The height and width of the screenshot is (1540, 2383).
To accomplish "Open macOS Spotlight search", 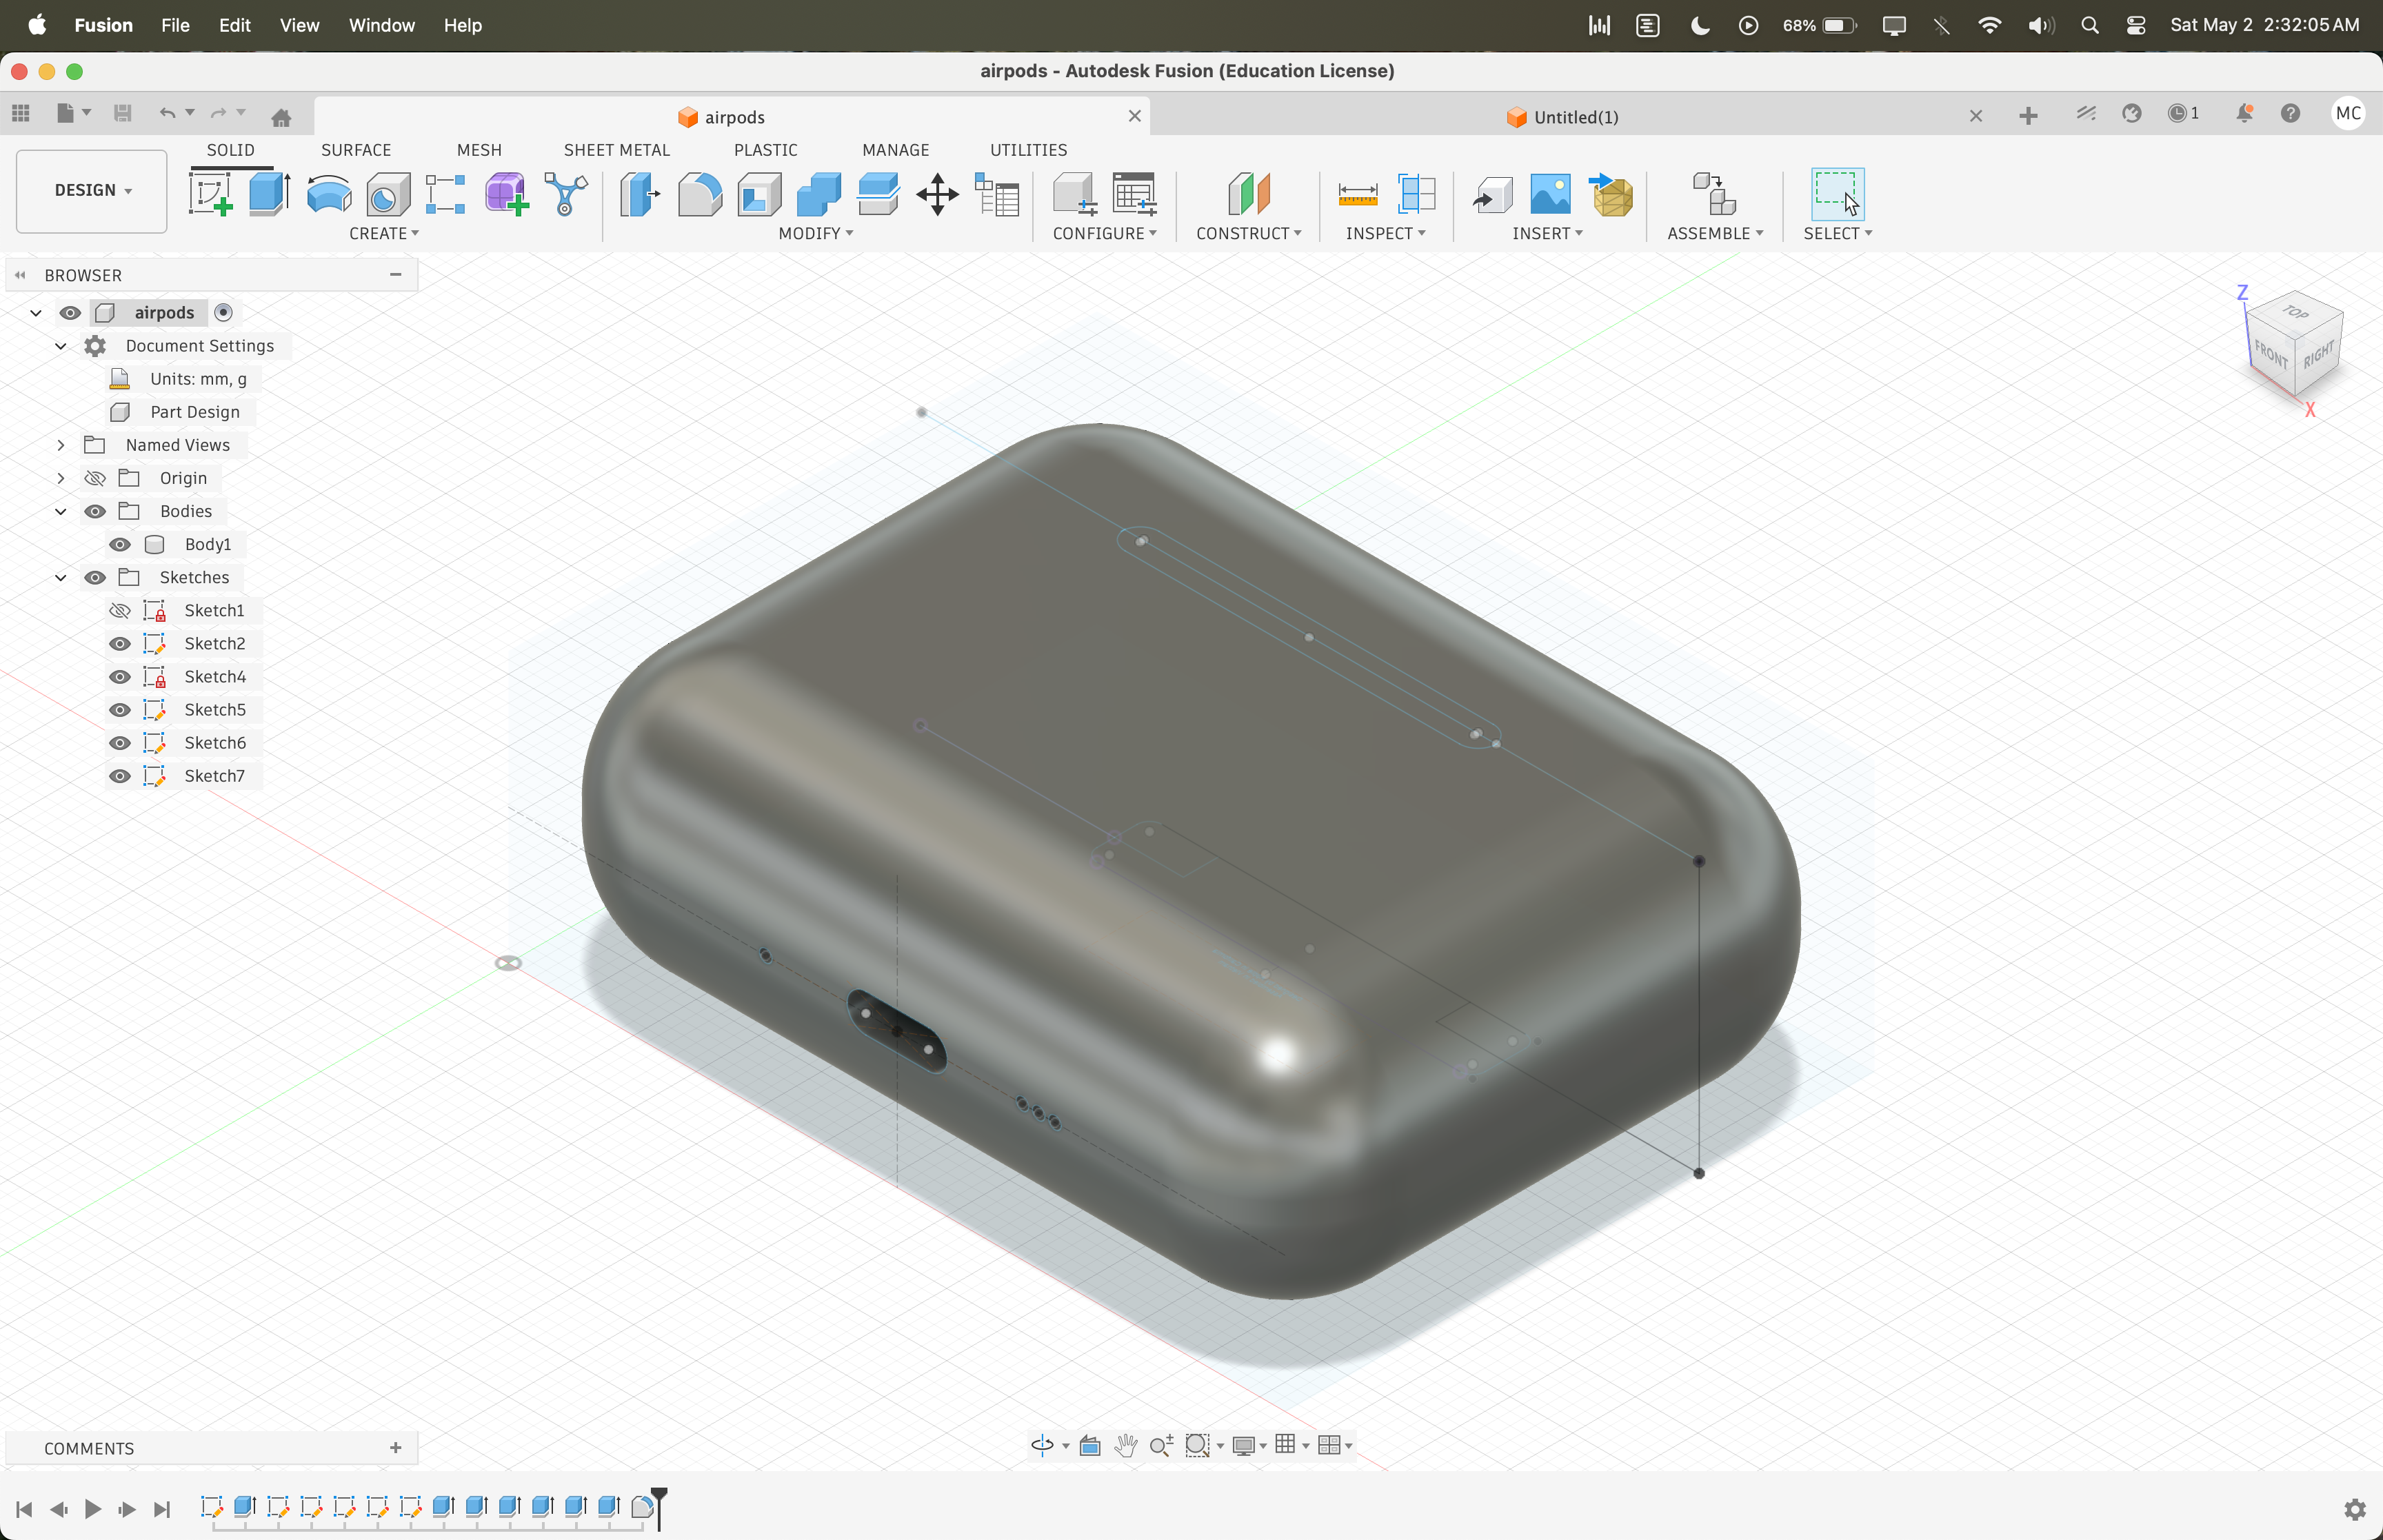I will pos(2089,25).
